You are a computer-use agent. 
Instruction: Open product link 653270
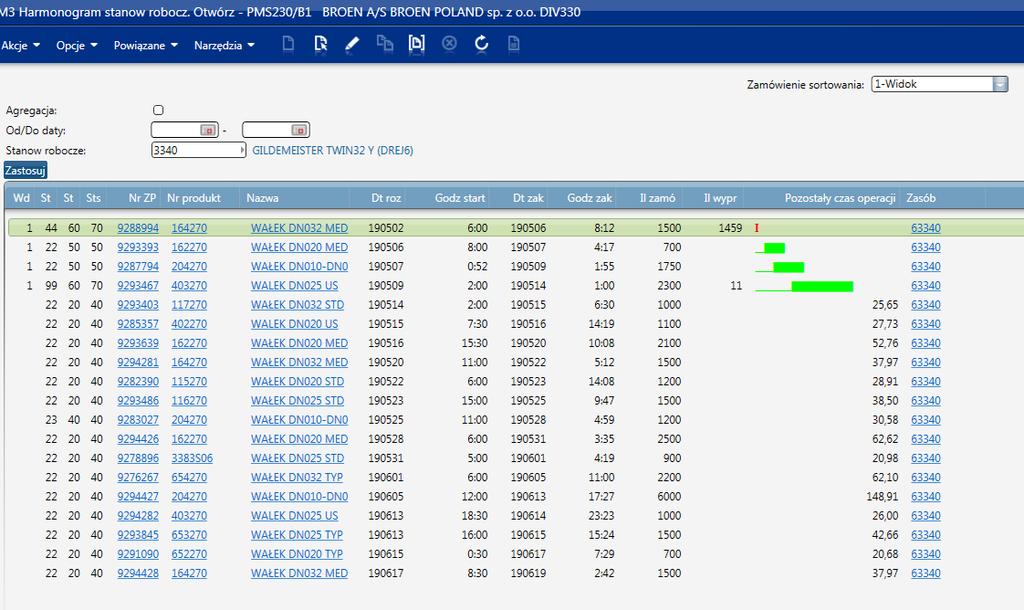click(189, 535)
